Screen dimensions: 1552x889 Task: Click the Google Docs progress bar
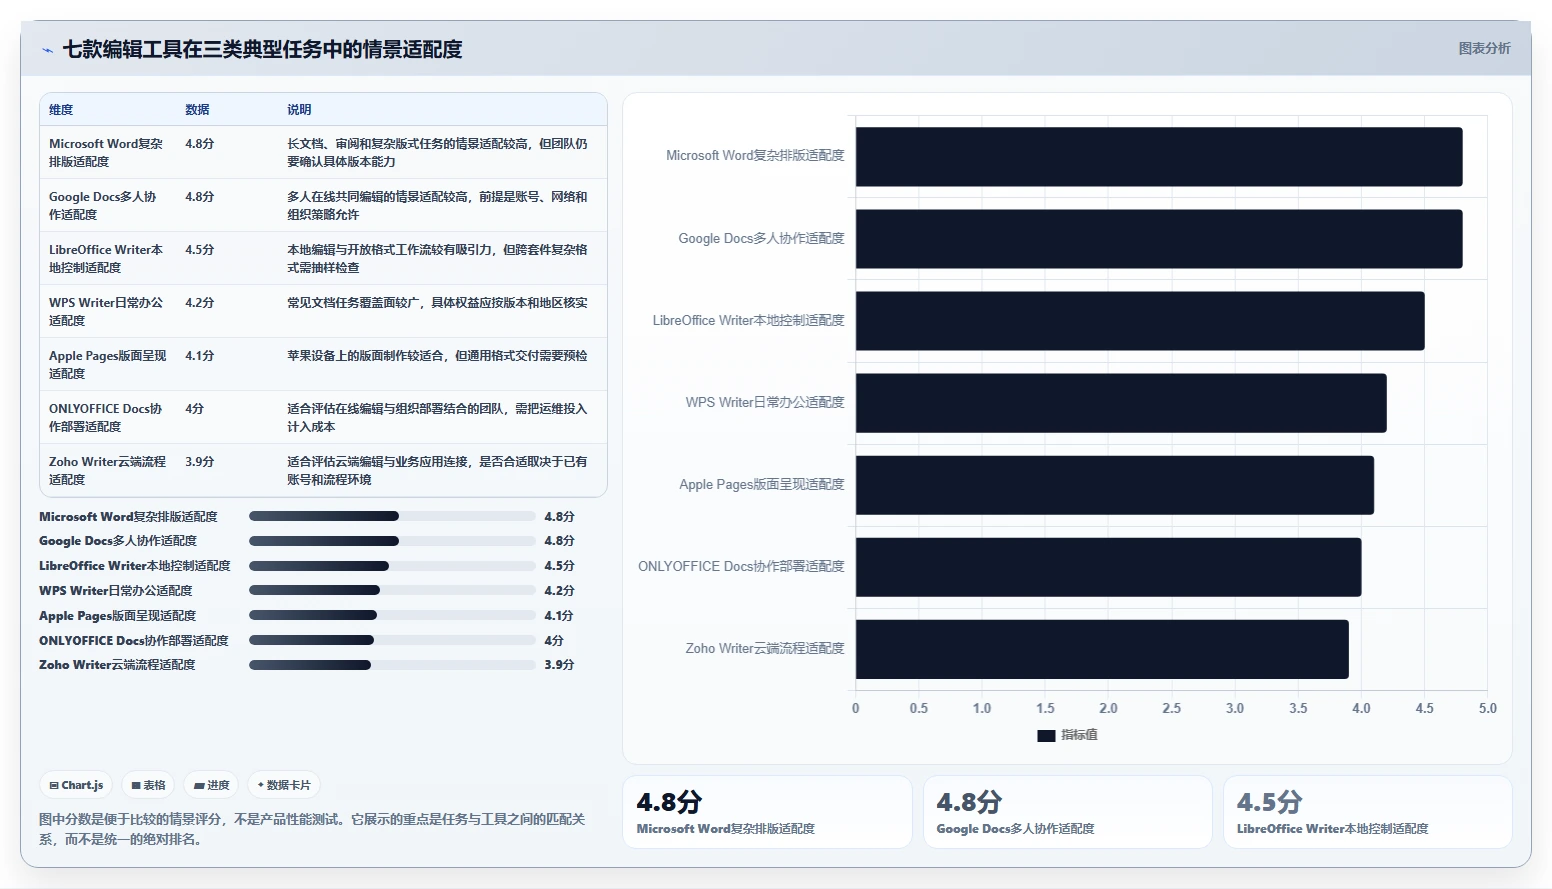click(x=392, y=540)
